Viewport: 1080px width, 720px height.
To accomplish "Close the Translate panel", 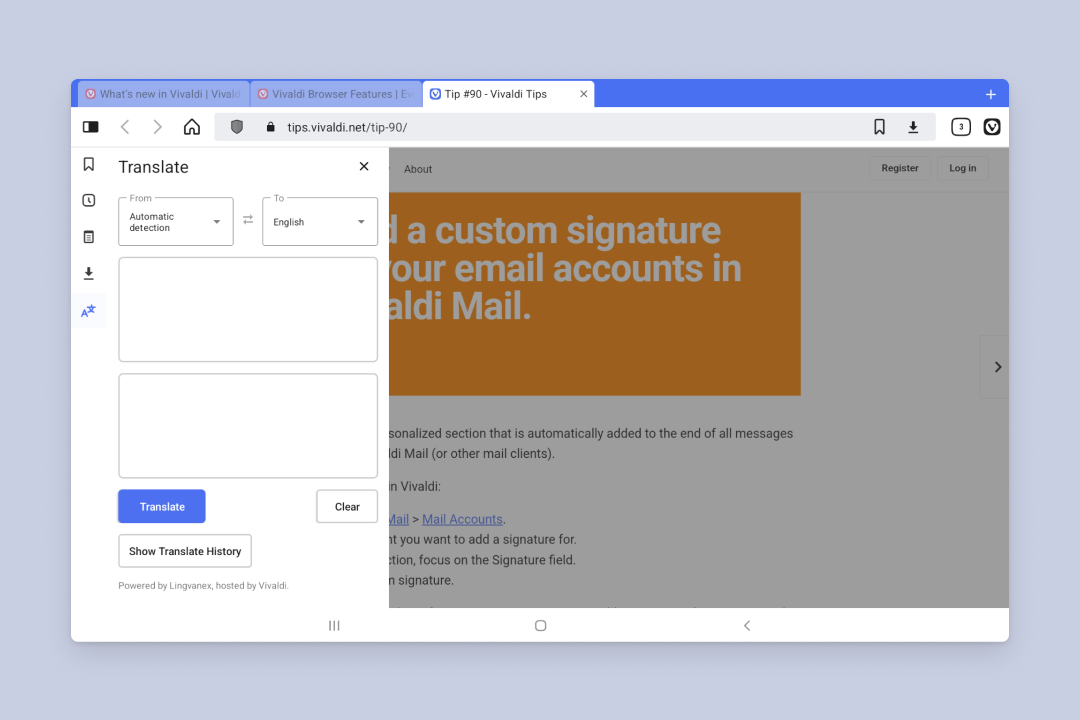I will [x=364, y=166].
